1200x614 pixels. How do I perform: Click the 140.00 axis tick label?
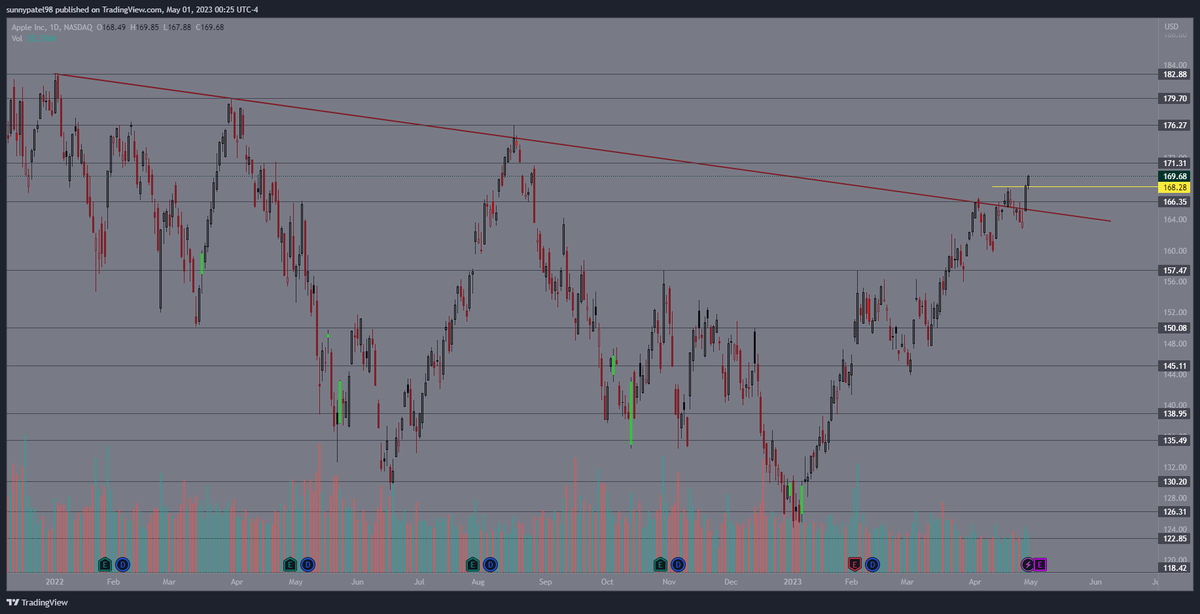pos(1174,405)
